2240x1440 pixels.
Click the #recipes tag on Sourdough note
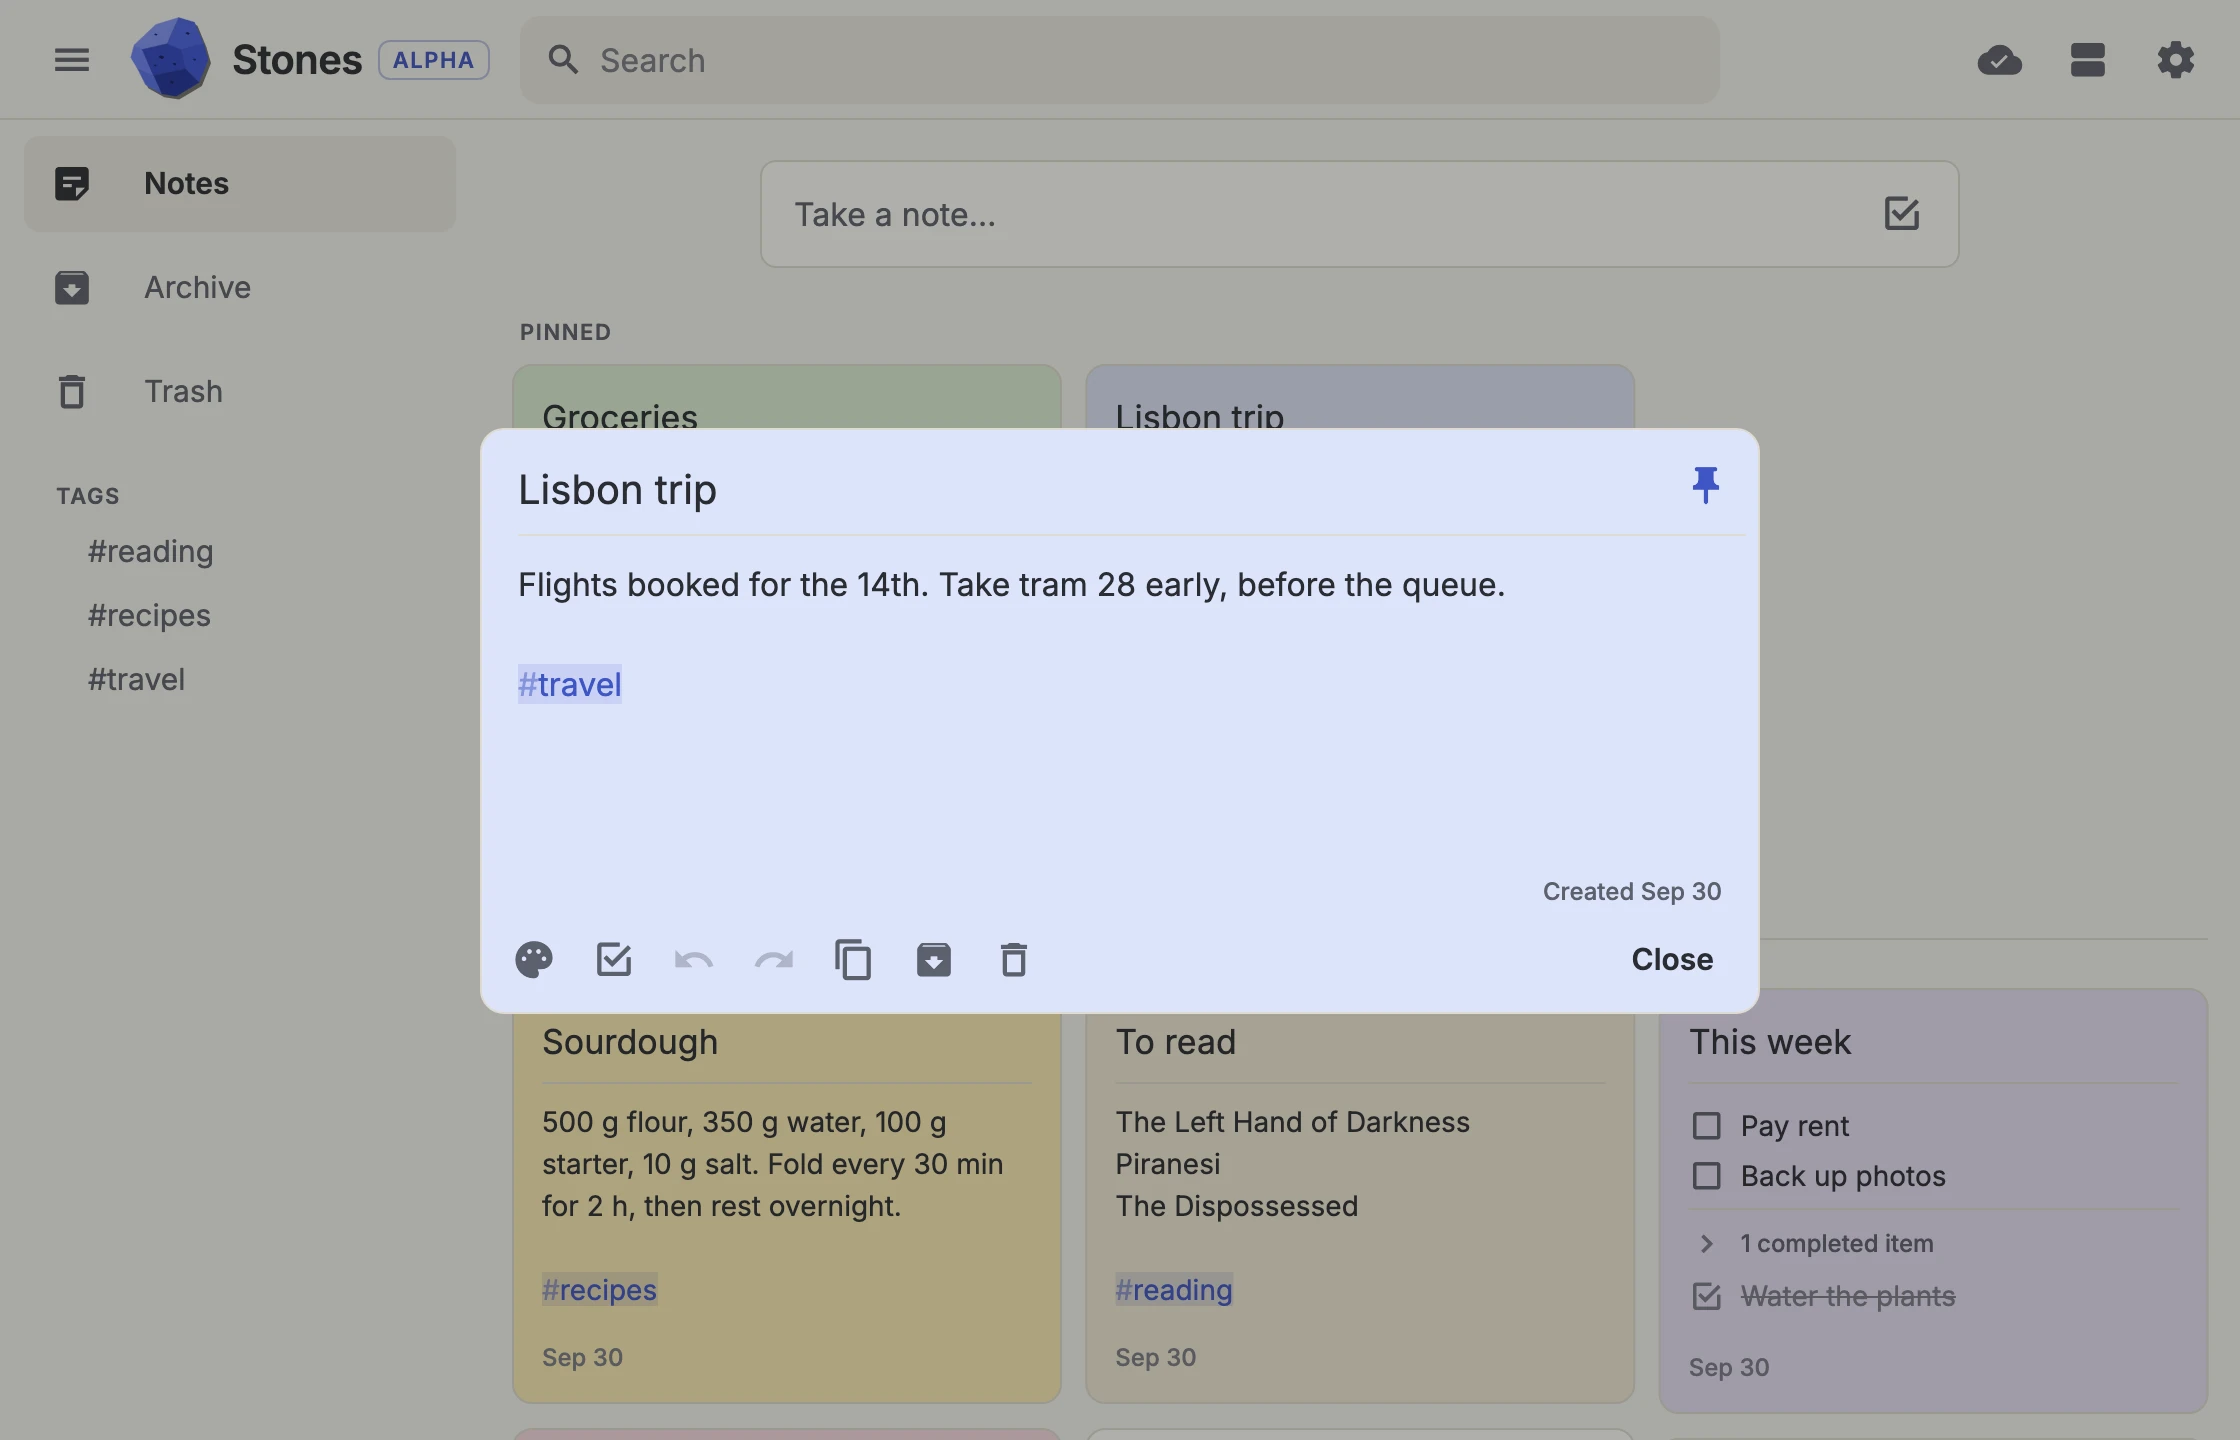pyautogui.click(x=599, y=1290)
